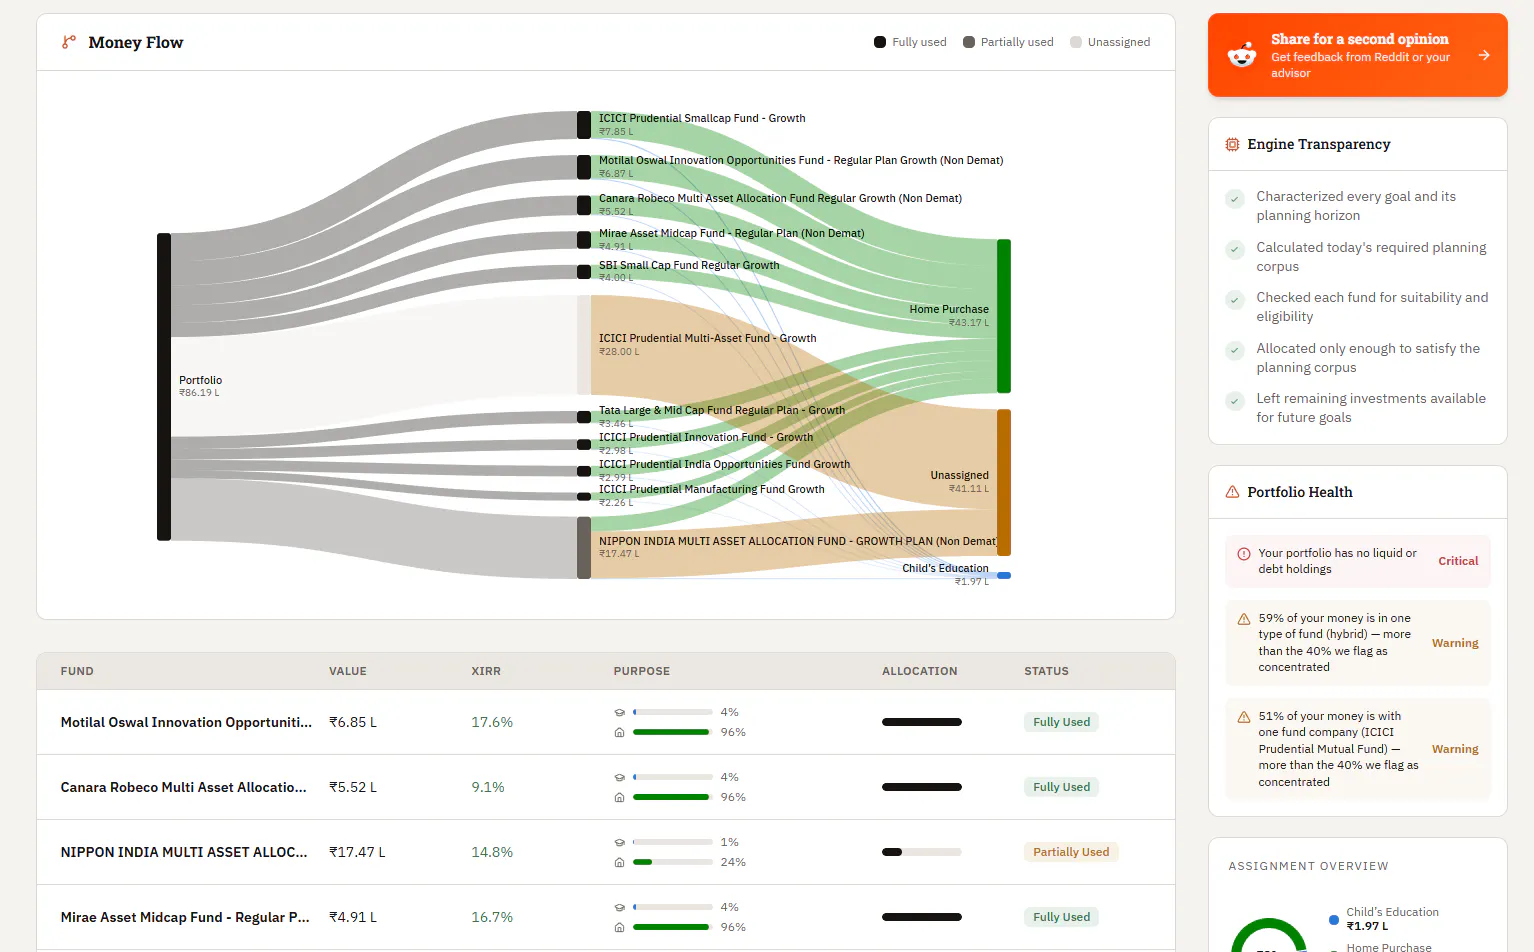The image size is (1534, 952).
Task: Click the allocation bar for Mirae Asset
Action: click(922, 917)
